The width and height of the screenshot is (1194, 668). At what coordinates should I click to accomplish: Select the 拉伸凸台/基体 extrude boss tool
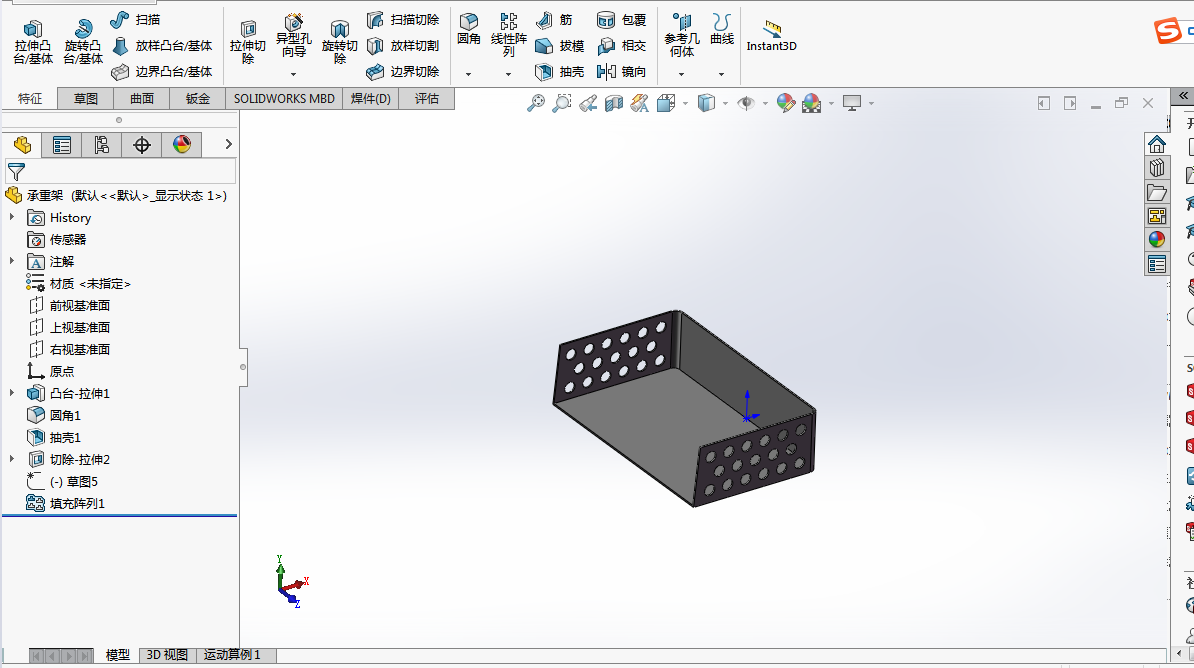tap(33, 43)
